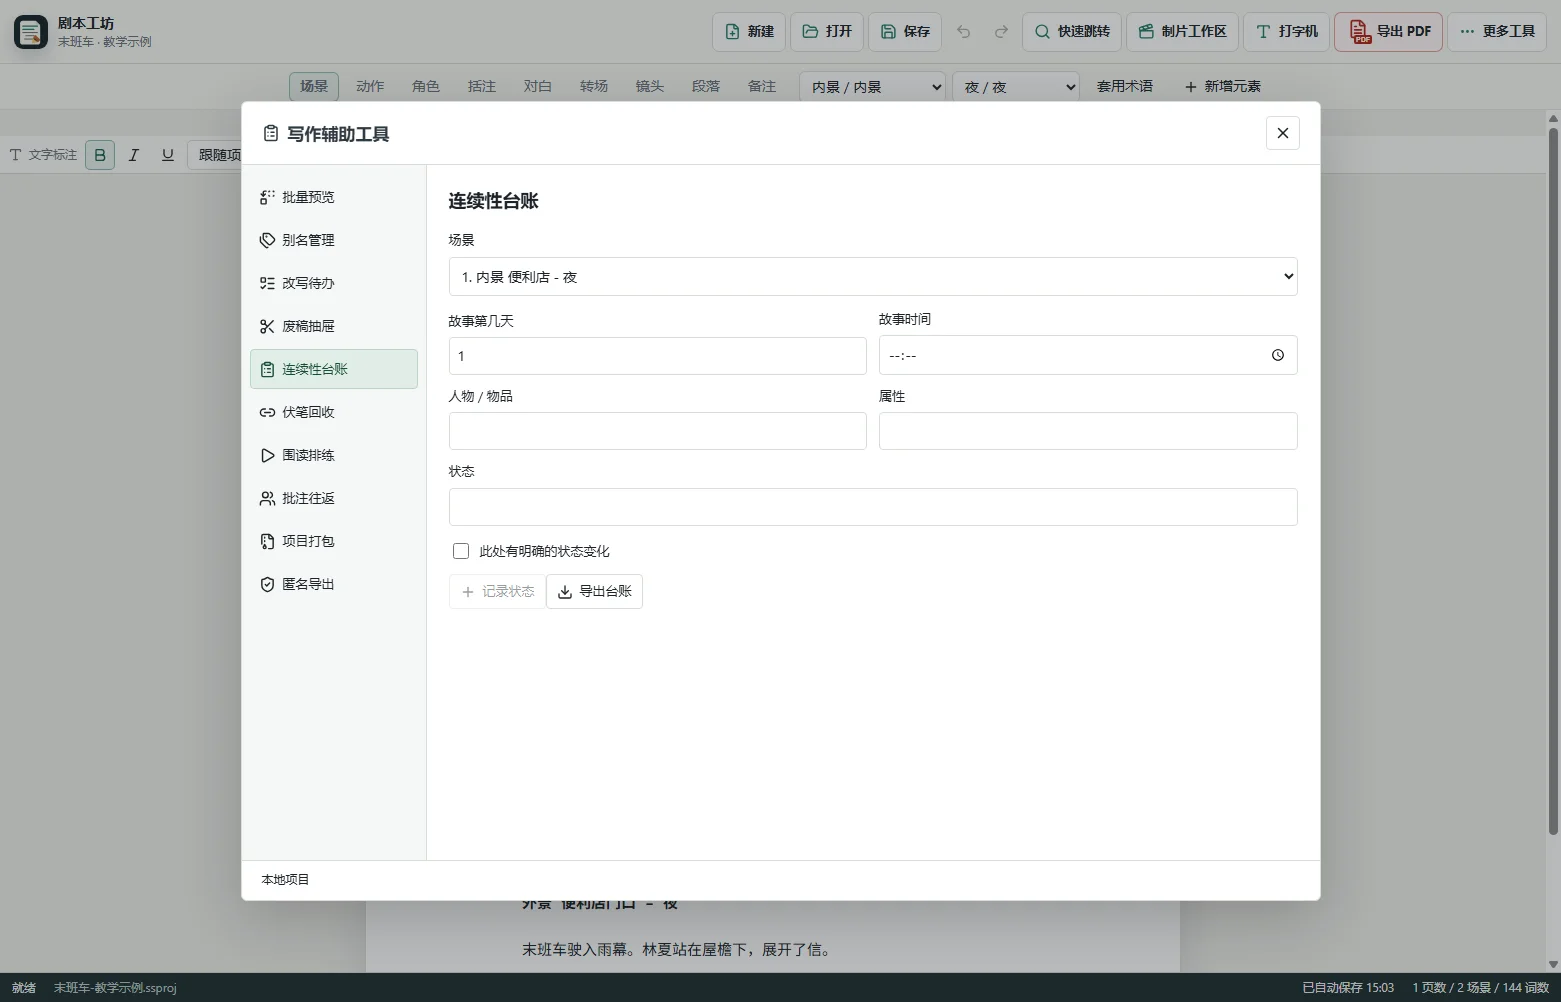Viewport: 1561px width, 1002px height.
Task: Click the 打开 toolbar button
Action: pyautogui.click(x=827, y=32)
